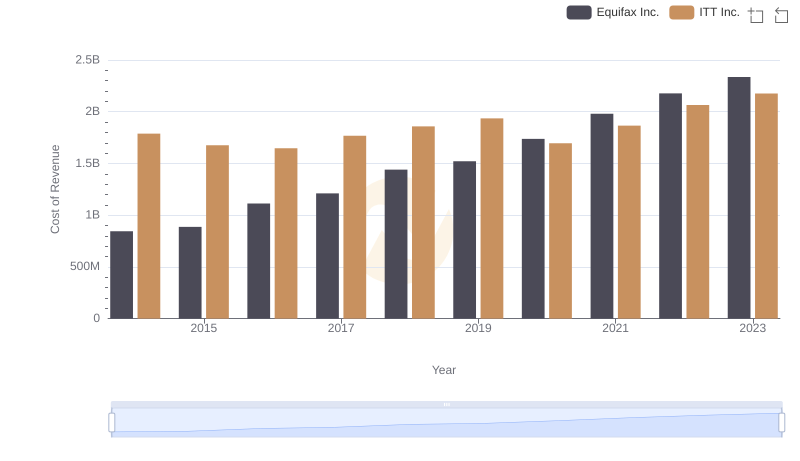Screen dimensions: 800x461
Task: Click the right handle of the range slider
Action: (782, 423)
